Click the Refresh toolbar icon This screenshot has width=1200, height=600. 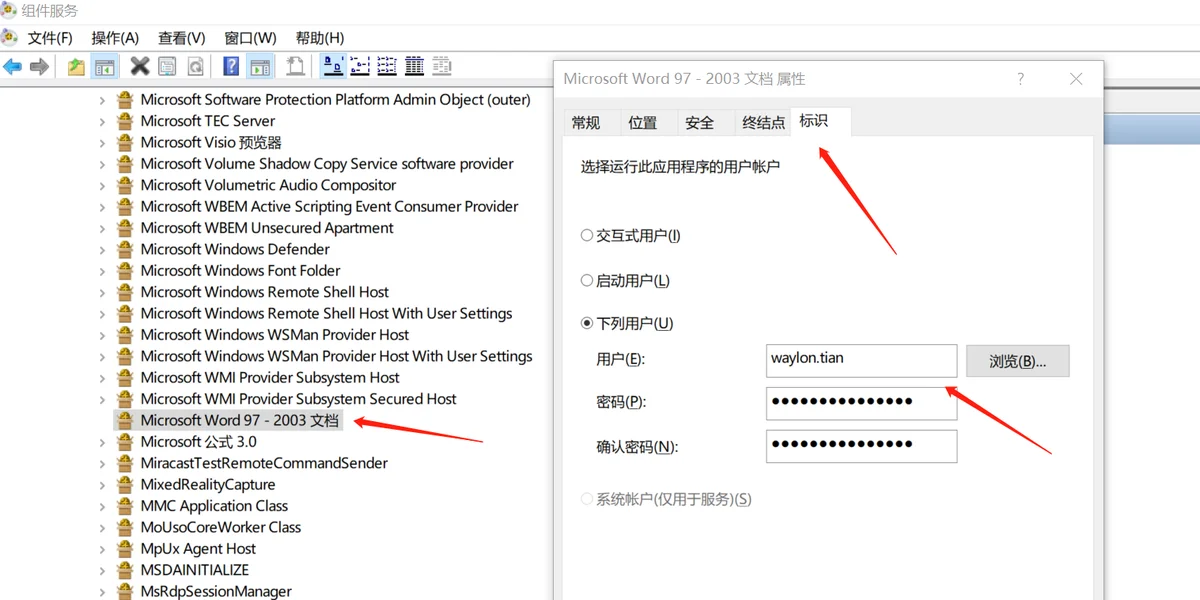point(196,67)
